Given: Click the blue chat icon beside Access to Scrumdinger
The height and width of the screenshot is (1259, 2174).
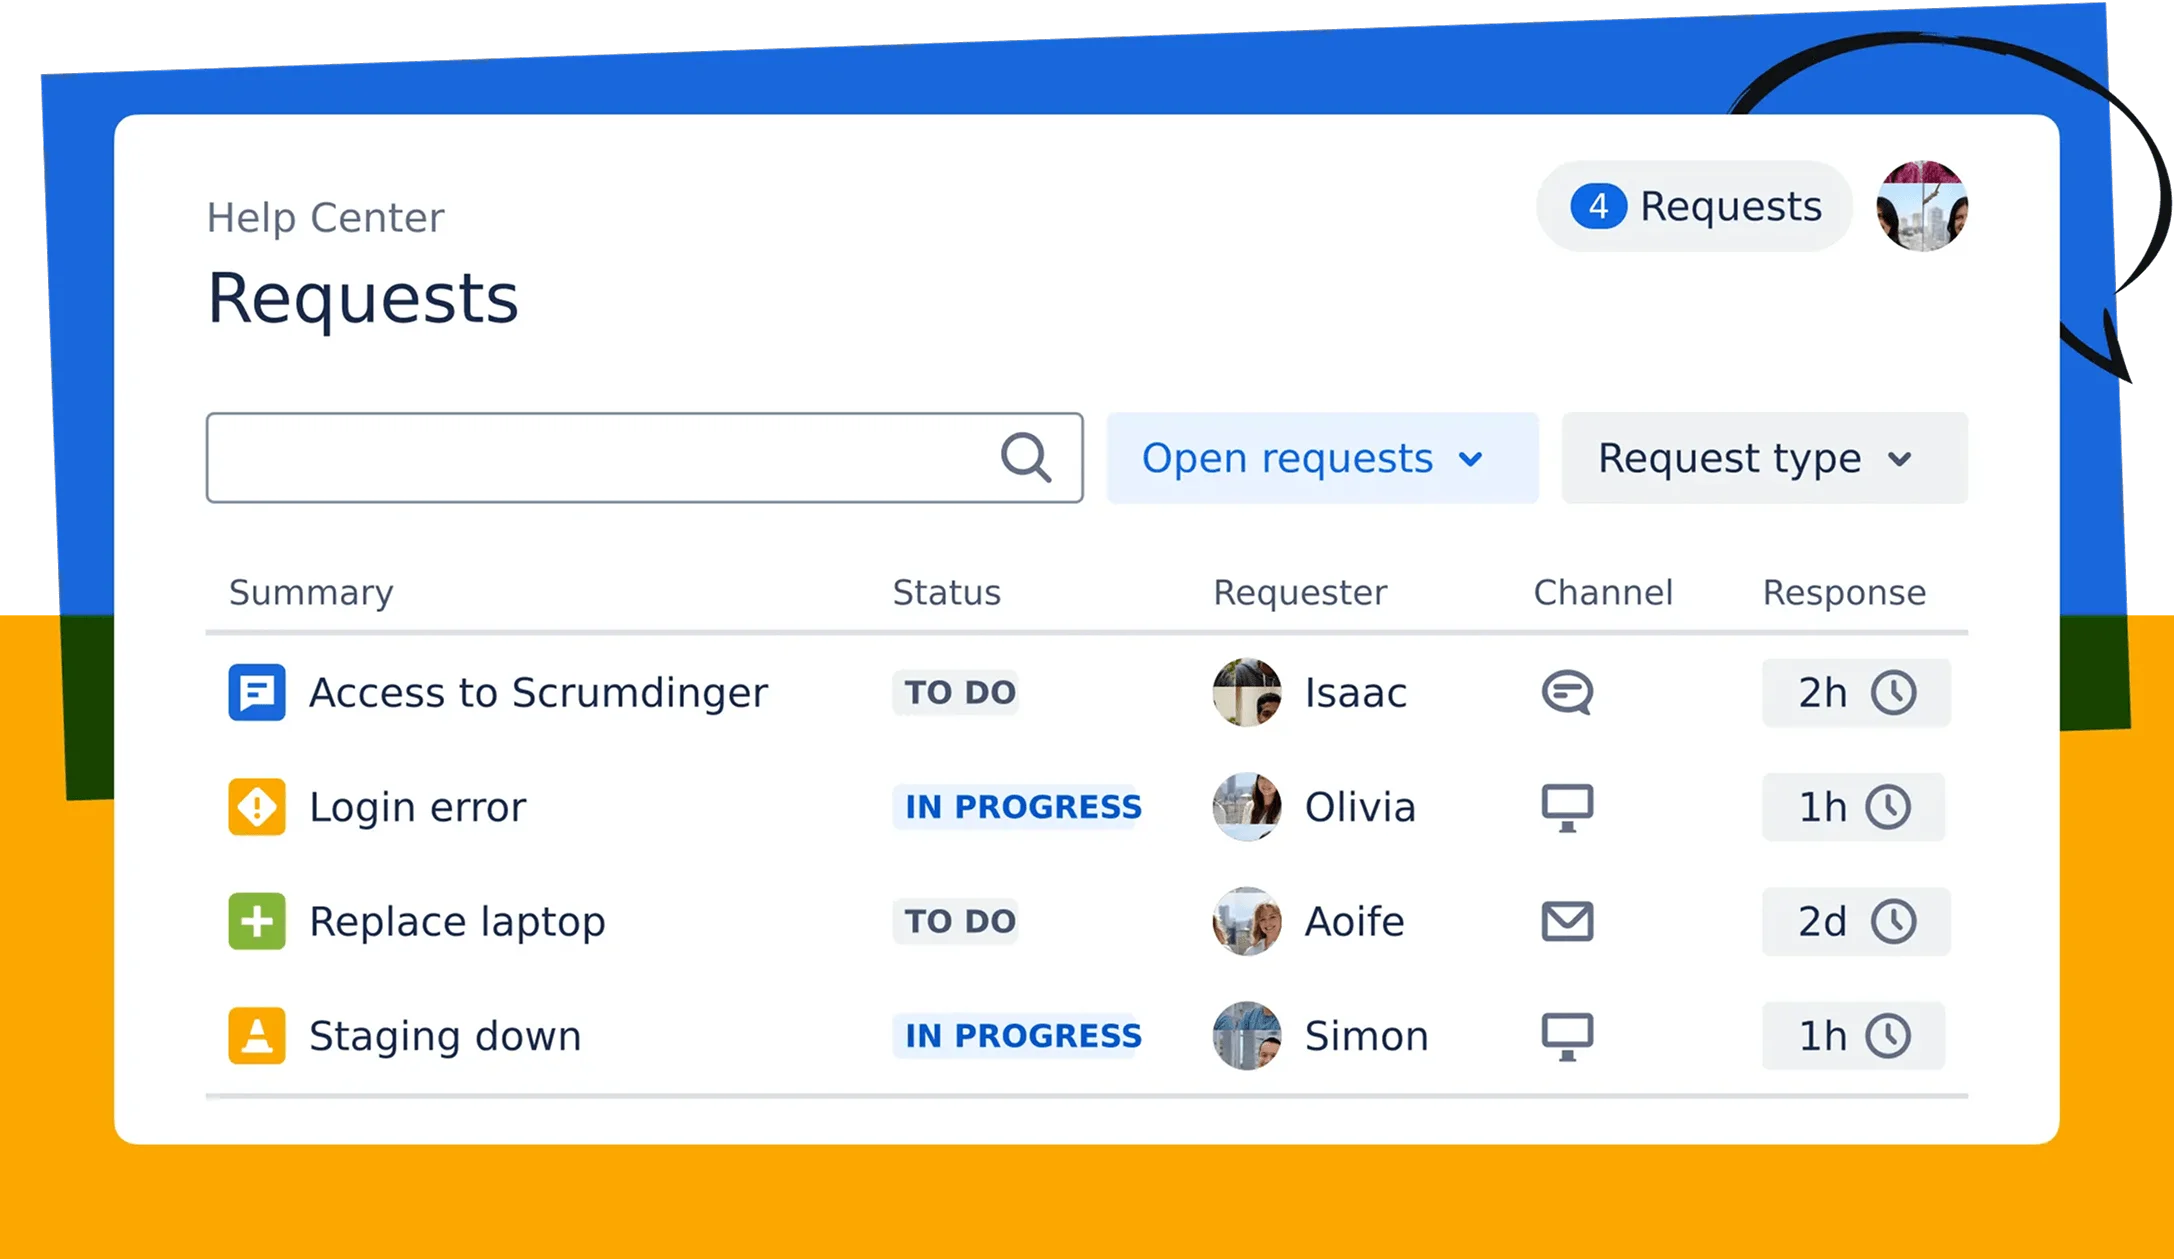Looking at the screenshot, I should (257, 692).
